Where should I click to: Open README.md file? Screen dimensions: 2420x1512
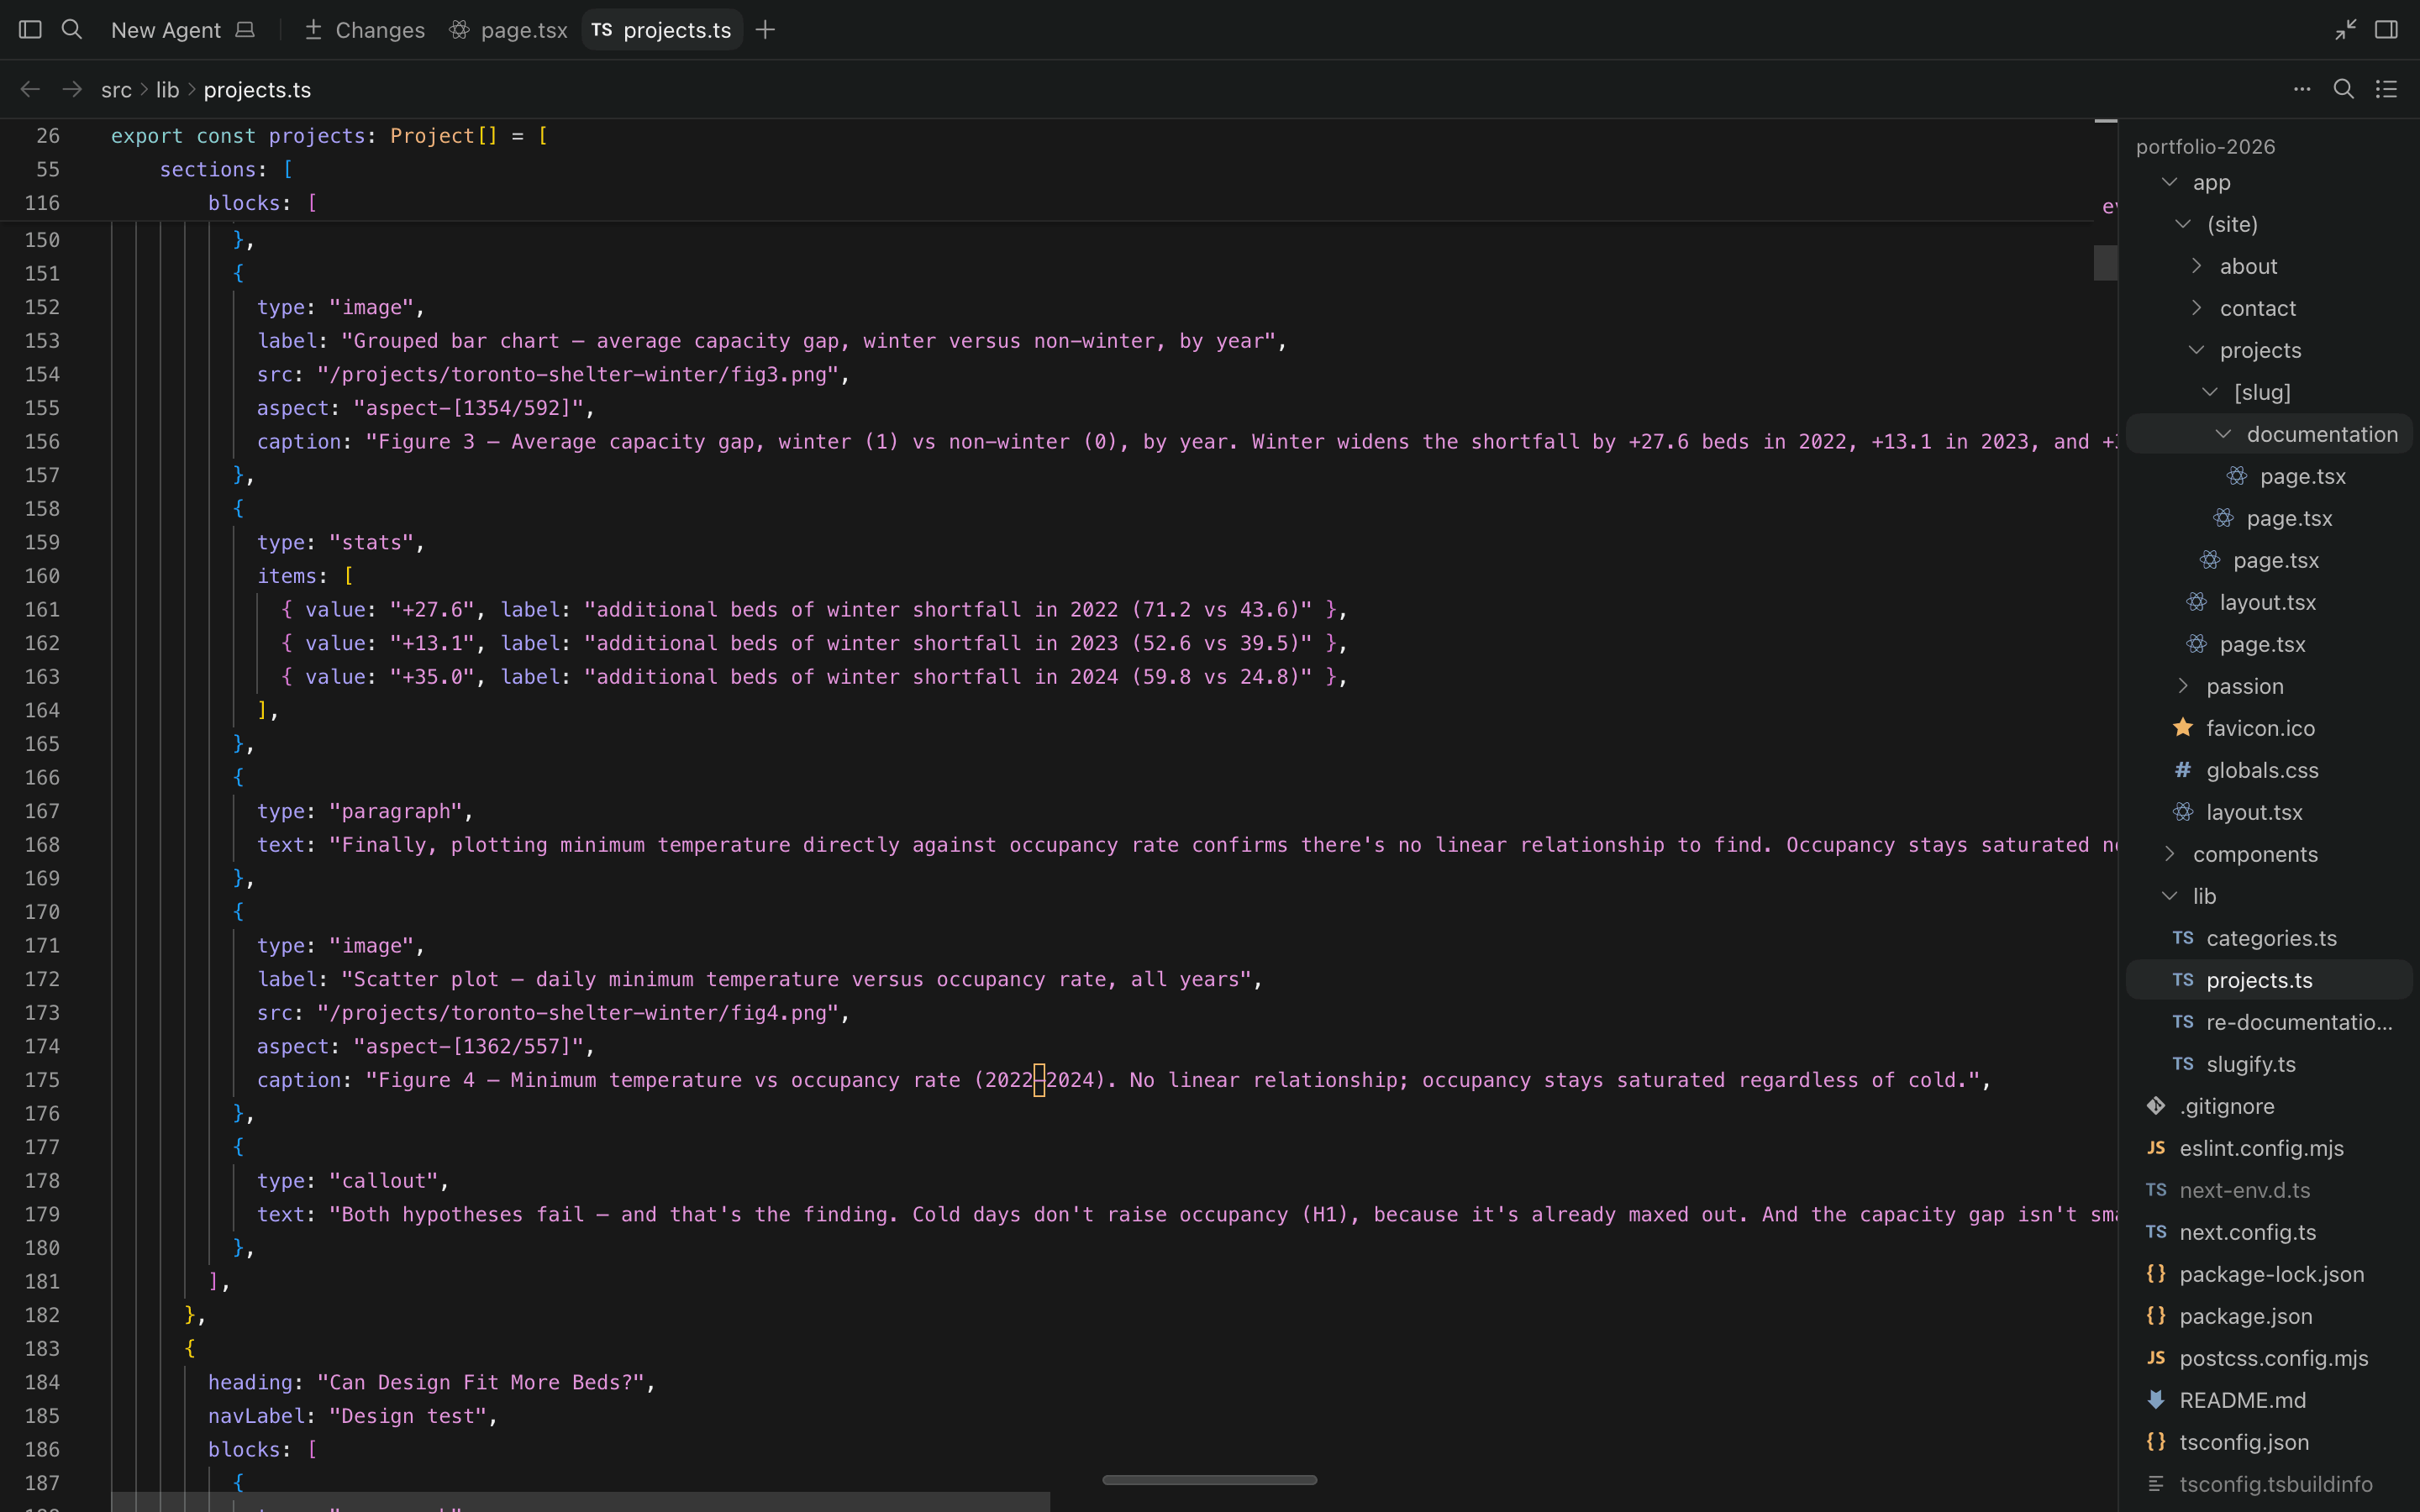[2269, 1400]
